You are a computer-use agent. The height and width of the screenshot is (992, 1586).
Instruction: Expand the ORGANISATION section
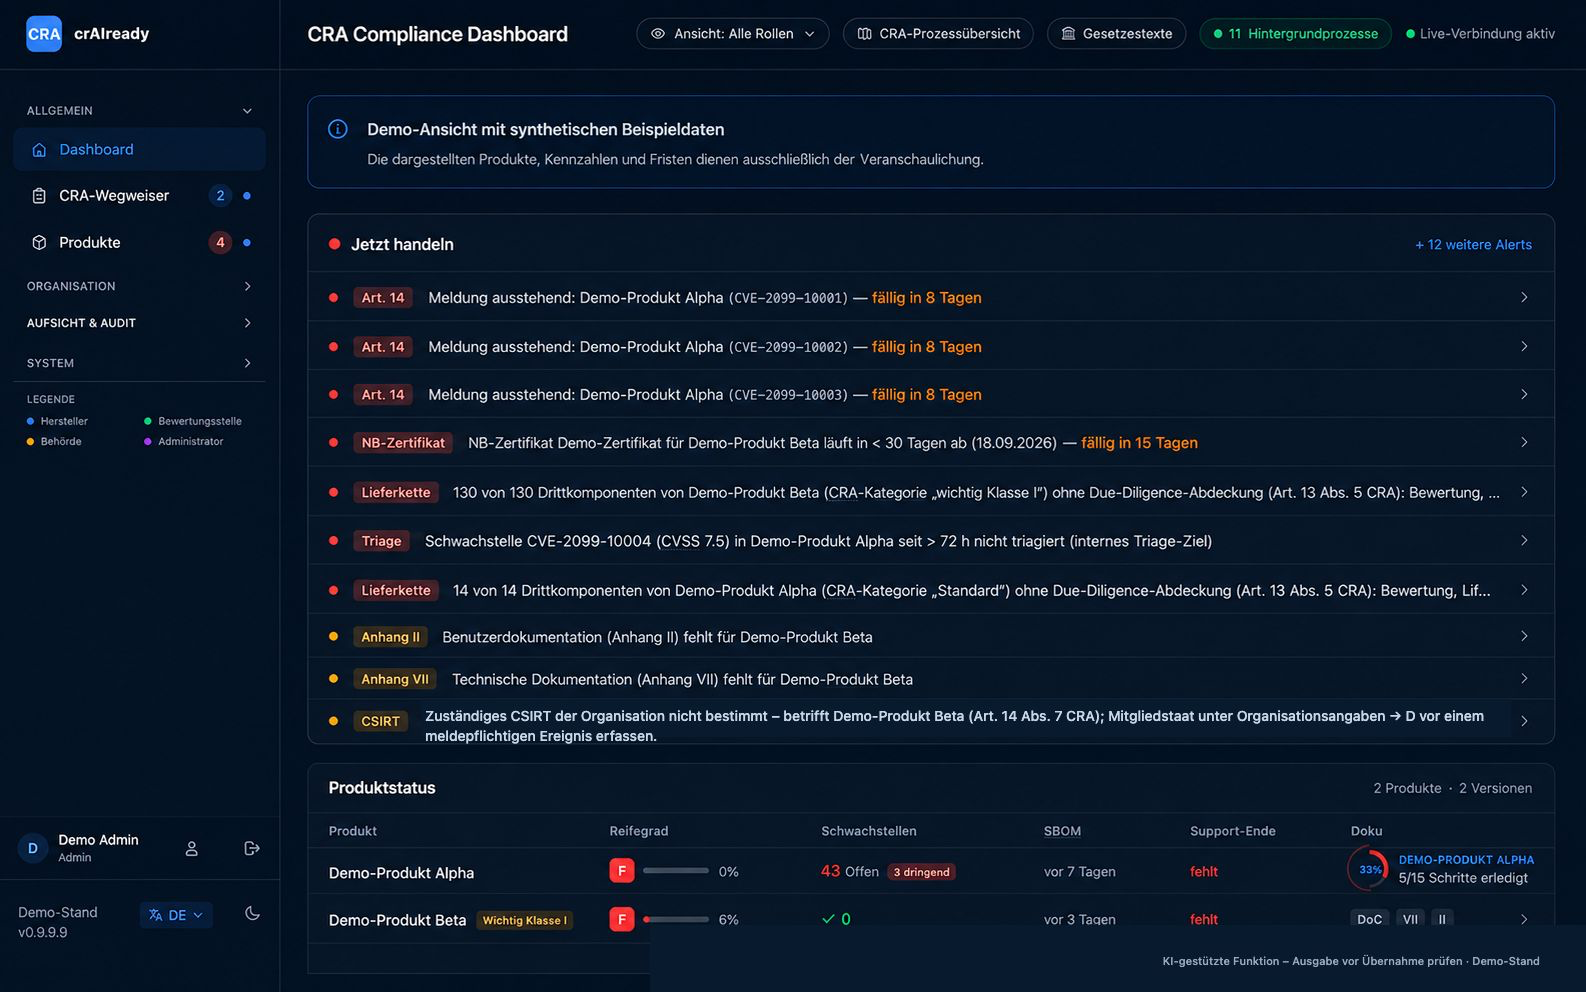click(247, 287)
